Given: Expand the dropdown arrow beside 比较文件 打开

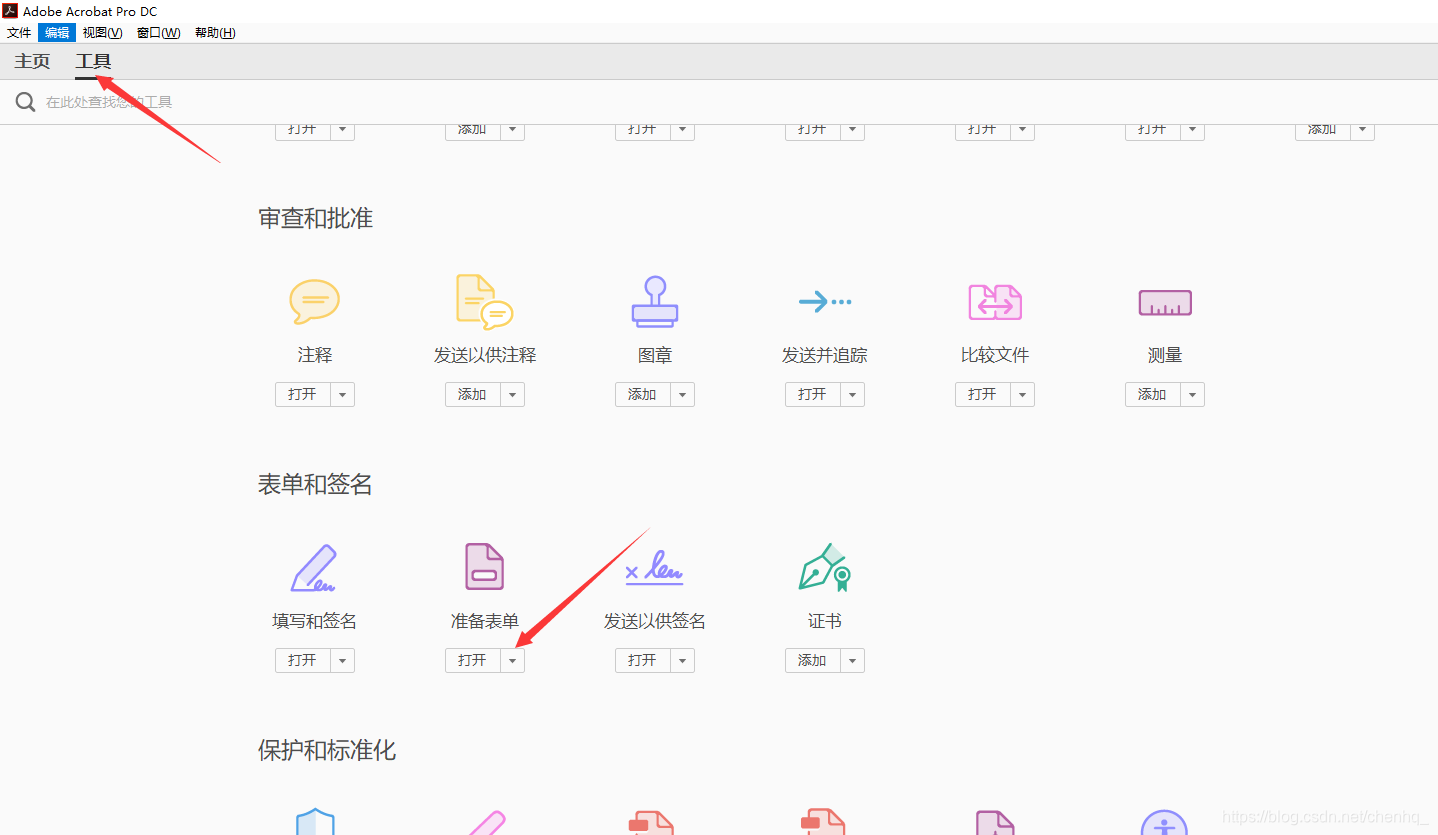Looking at the screenshot, I should (1023, 394).
